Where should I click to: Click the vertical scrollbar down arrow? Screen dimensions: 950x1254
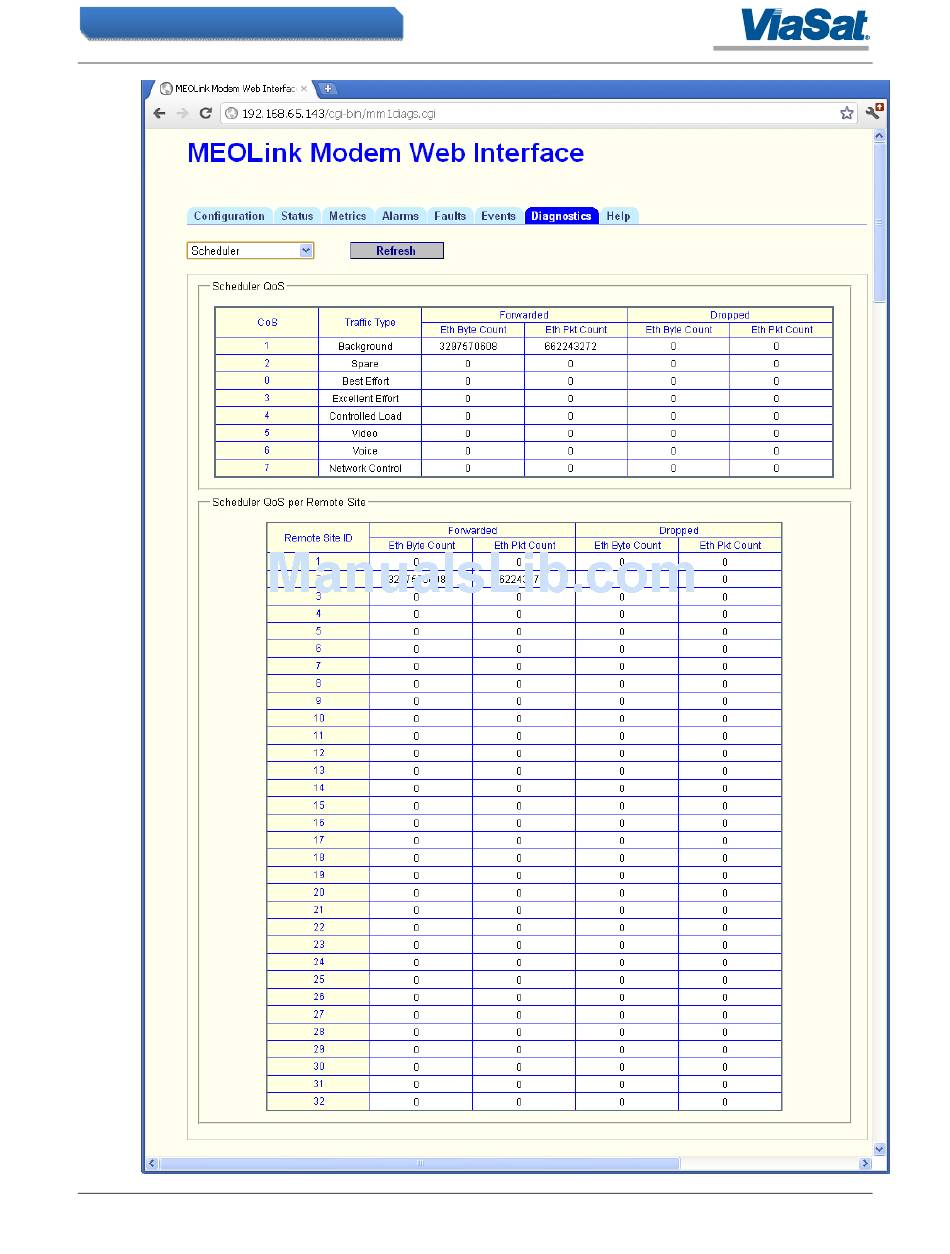click(x=879, y=1150)
